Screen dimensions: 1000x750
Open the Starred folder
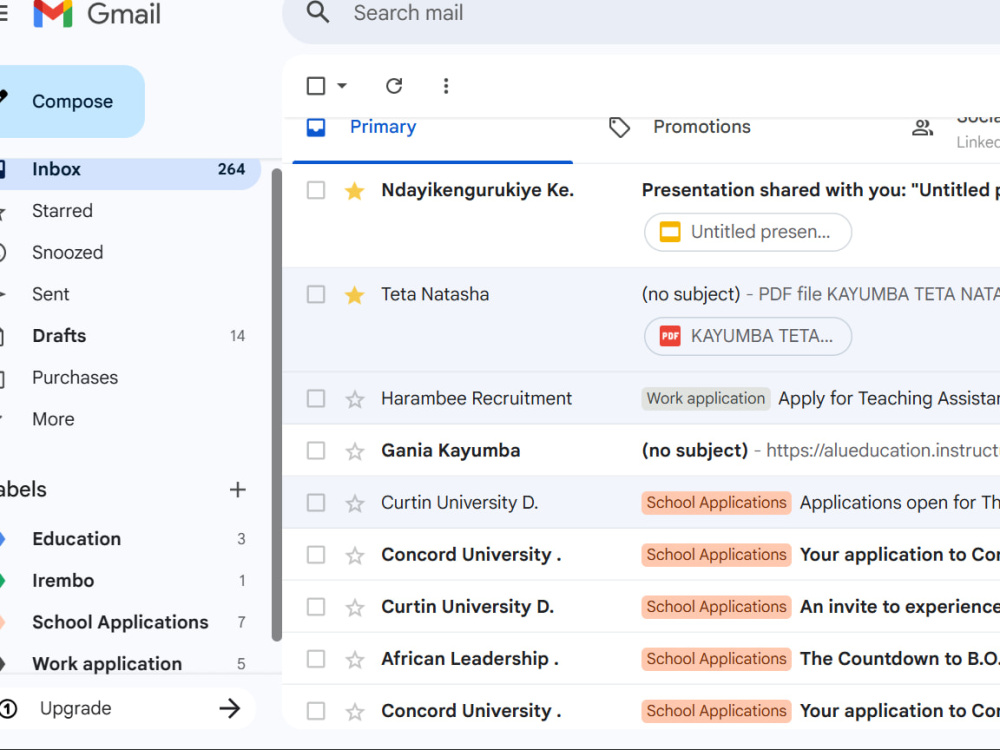[x=62, y=210]
